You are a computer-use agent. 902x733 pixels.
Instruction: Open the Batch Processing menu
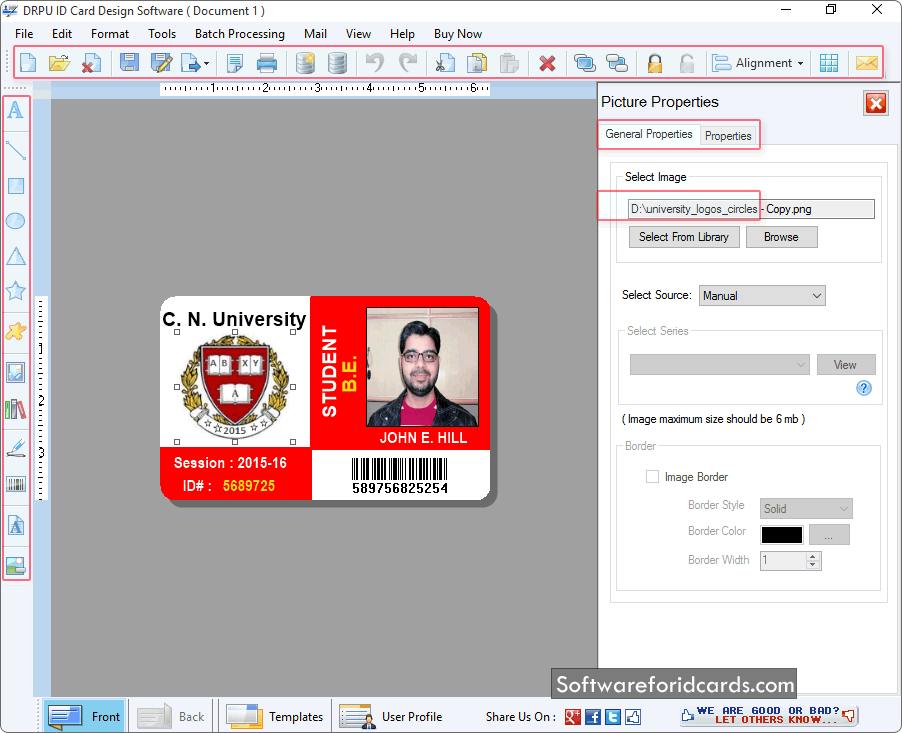click(240, 34)
